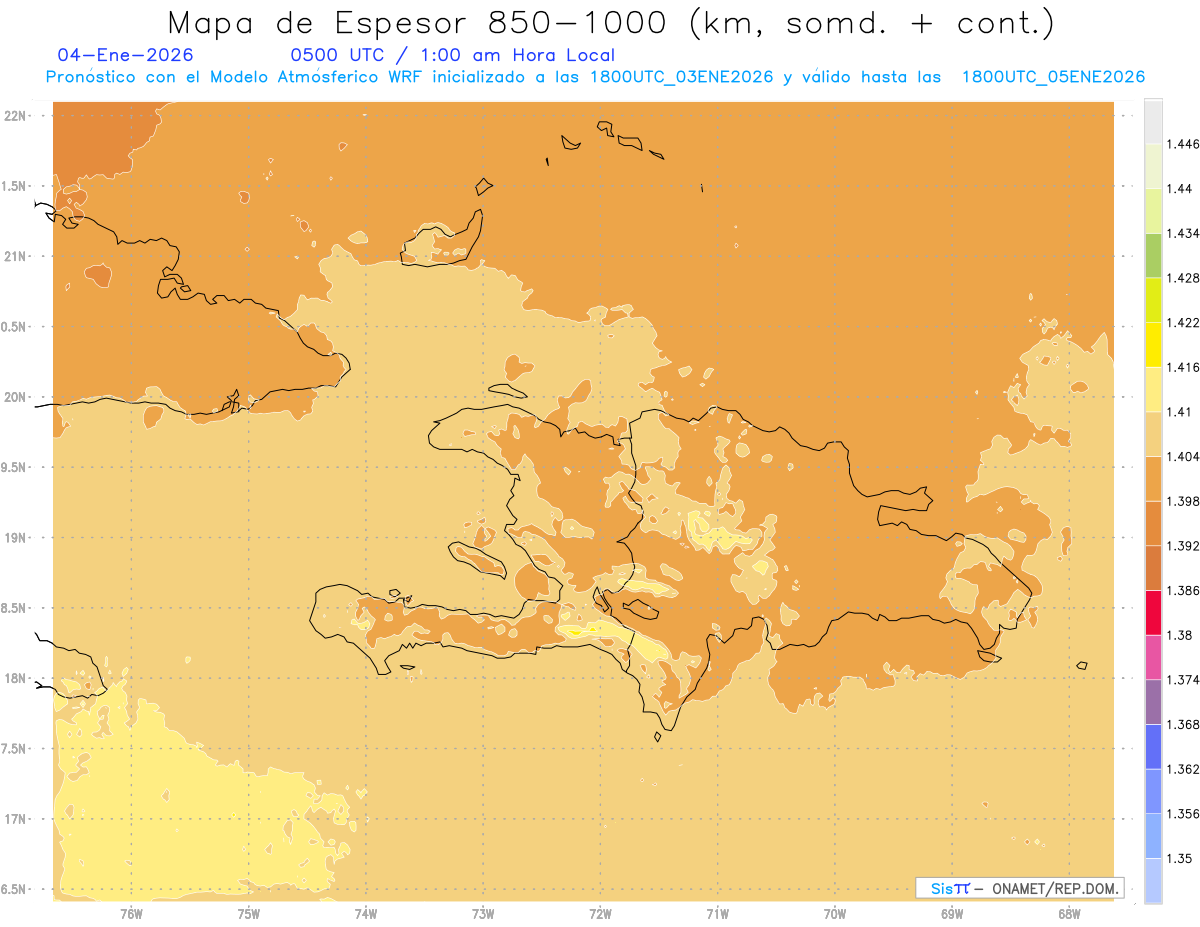Click the "74W" longitude label
The image size is (1200, 927).
point(366,914)
